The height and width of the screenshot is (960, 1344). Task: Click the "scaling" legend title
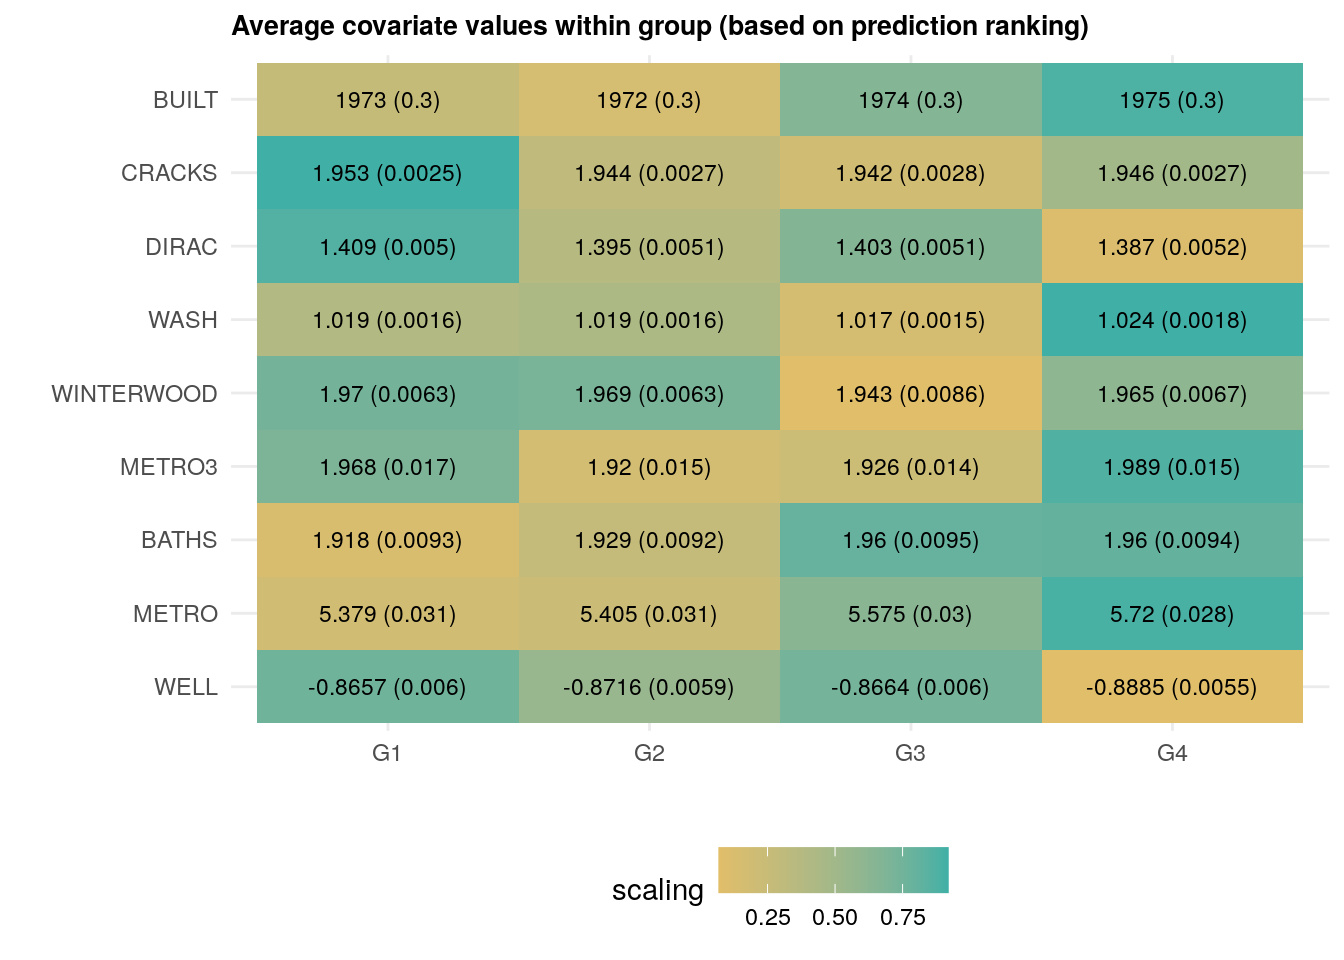pos(658,890)
